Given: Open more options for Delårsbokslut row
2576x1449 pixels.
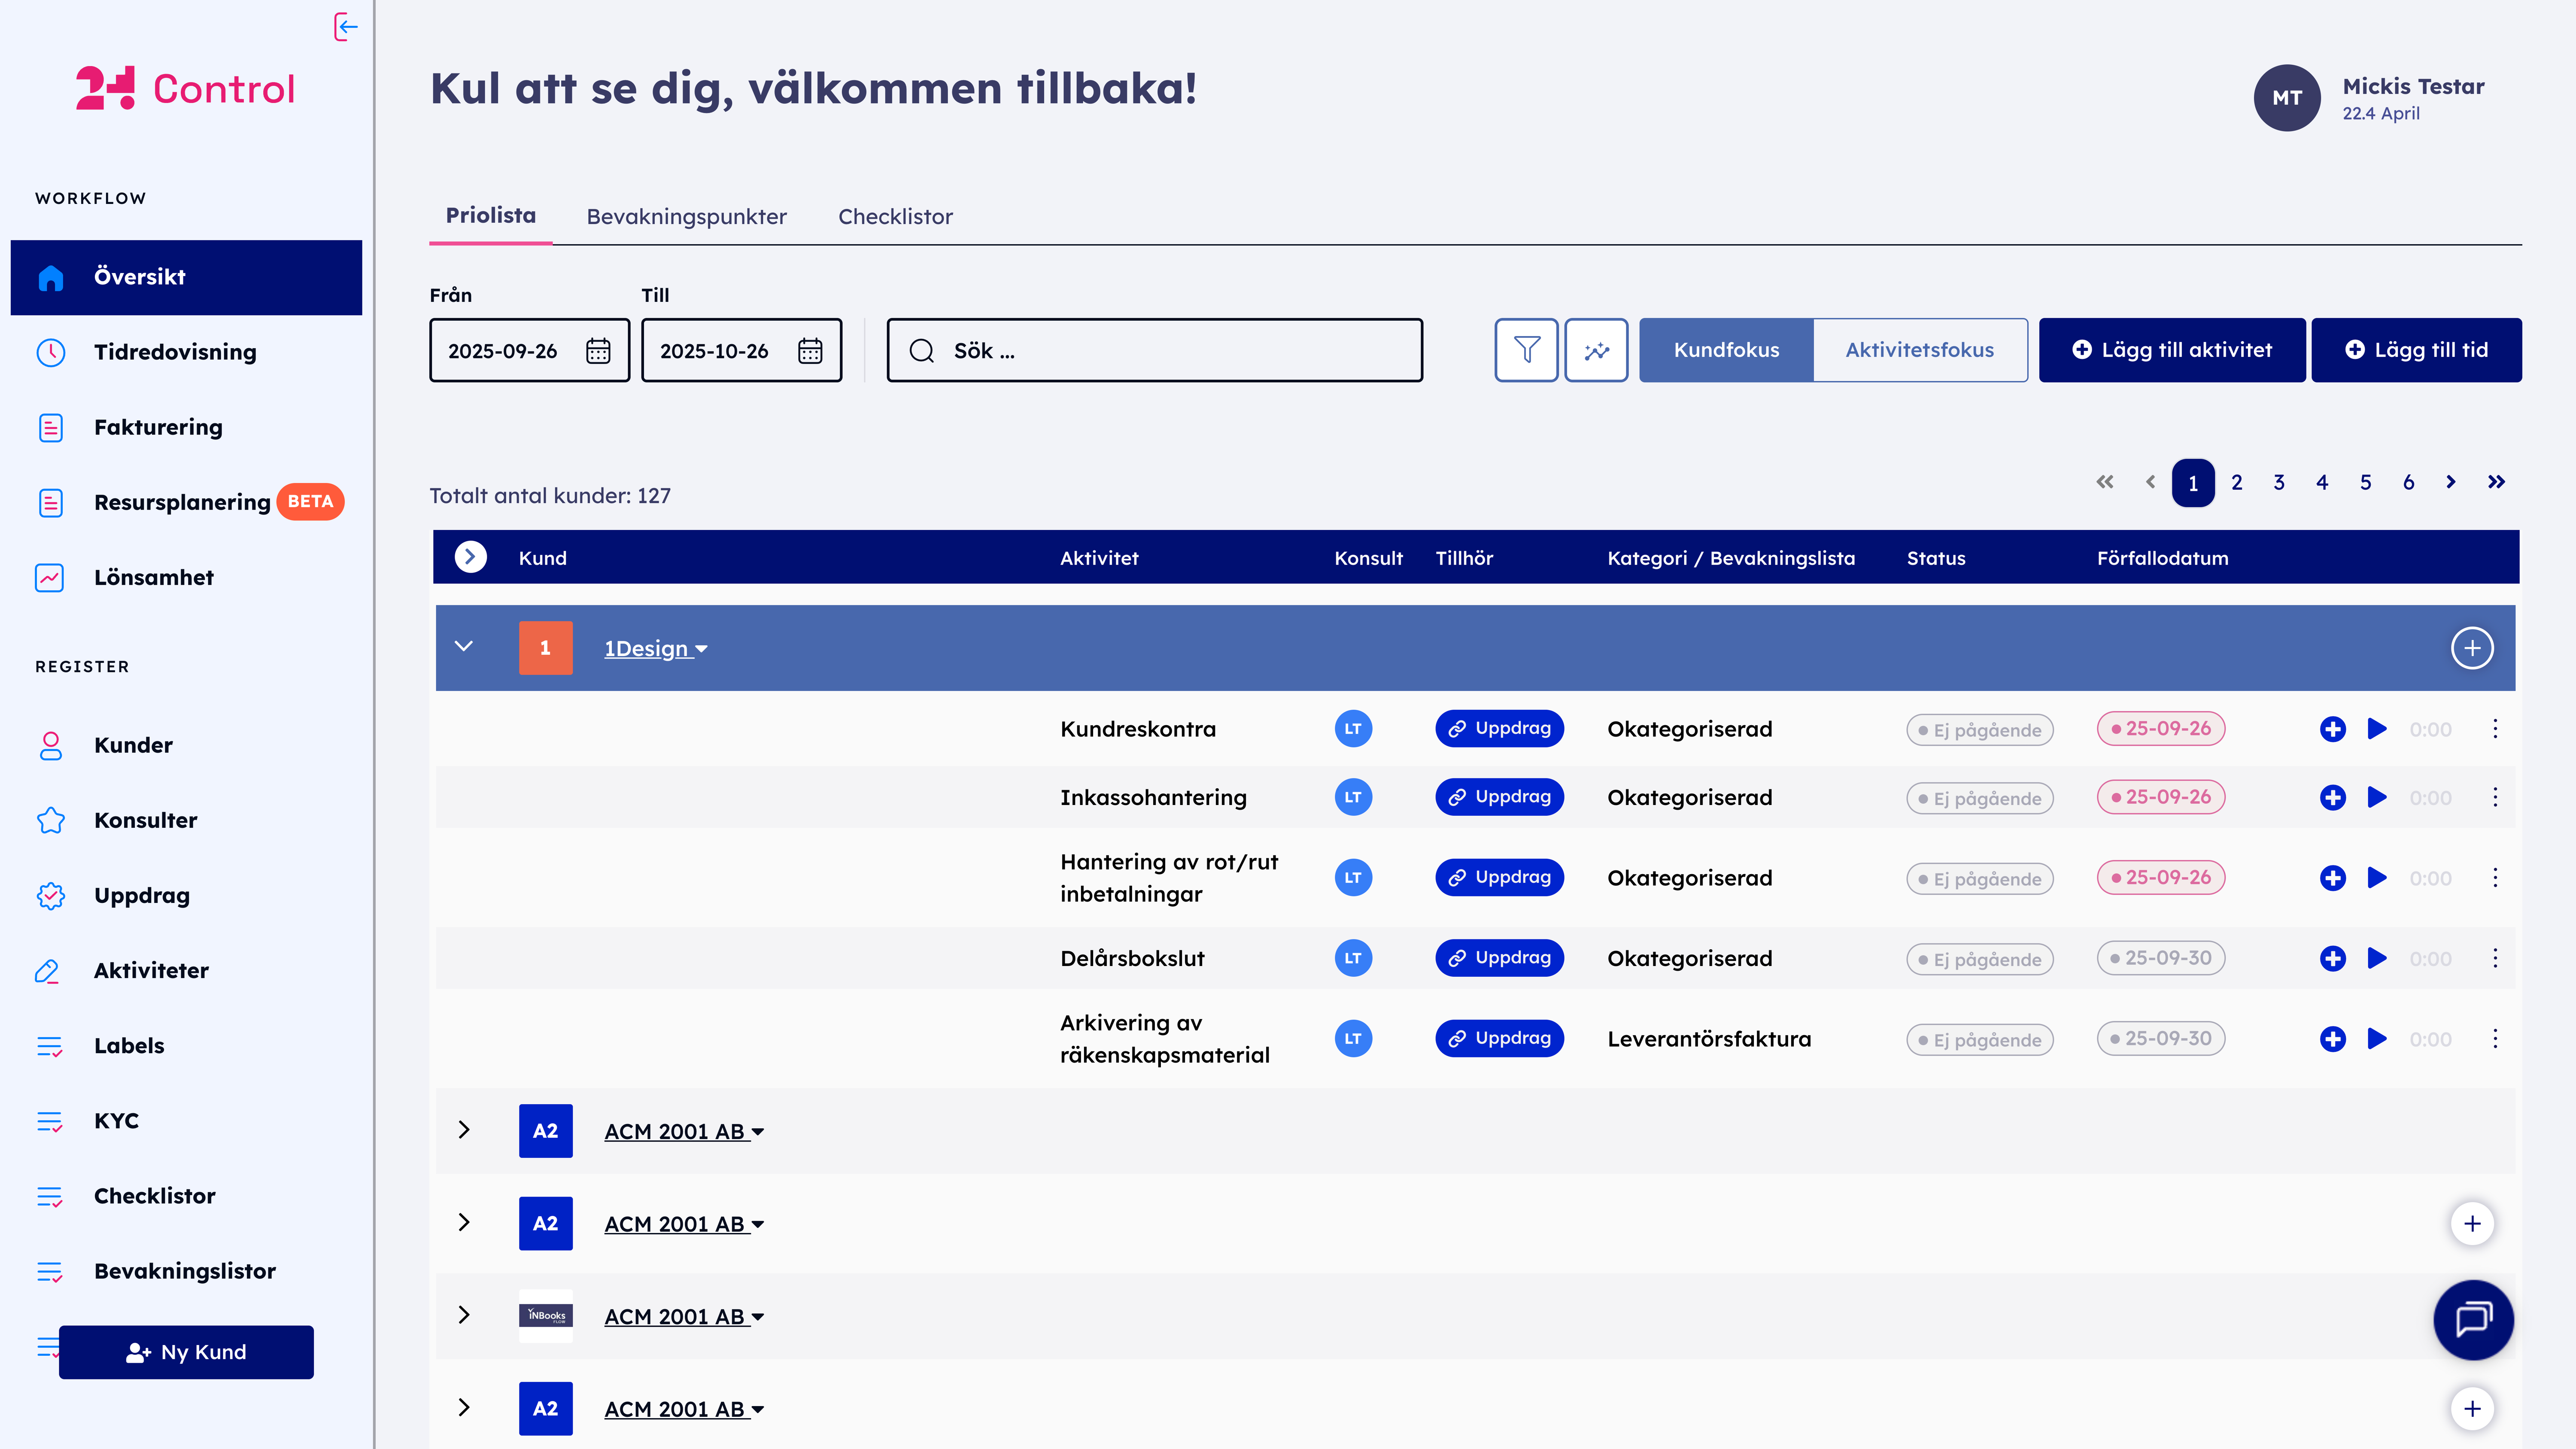Looking at the screenshot, I should point(2495,958).
